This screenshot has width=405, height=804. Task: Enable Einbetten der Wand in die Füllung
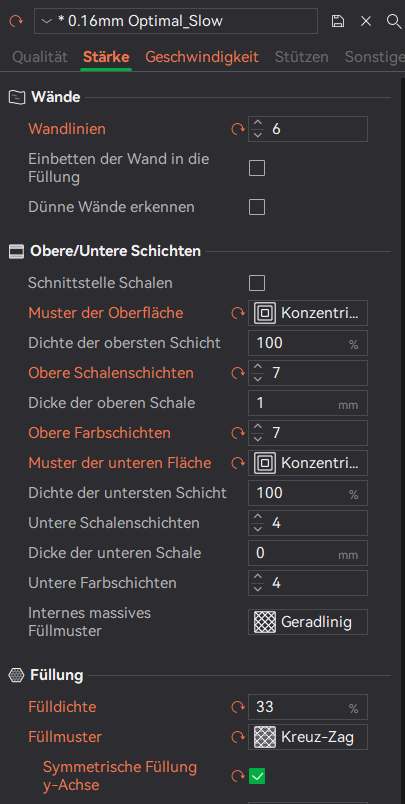[257, 168]
